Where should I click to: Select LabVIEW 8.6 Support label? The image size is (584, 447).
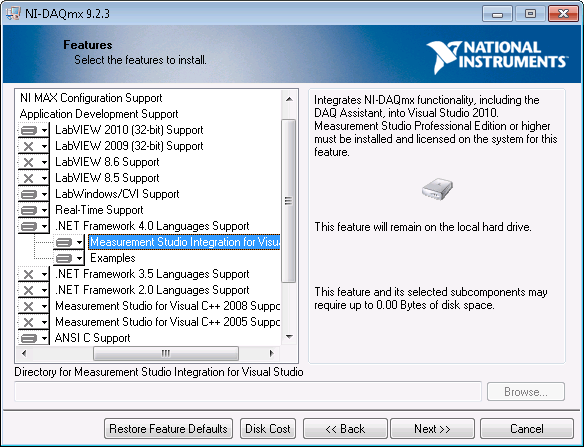[x=107, y=162]
